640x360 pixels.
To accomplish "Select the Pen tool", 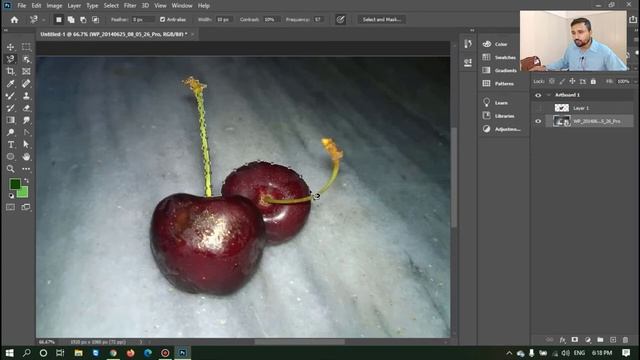I will [26, 132].
